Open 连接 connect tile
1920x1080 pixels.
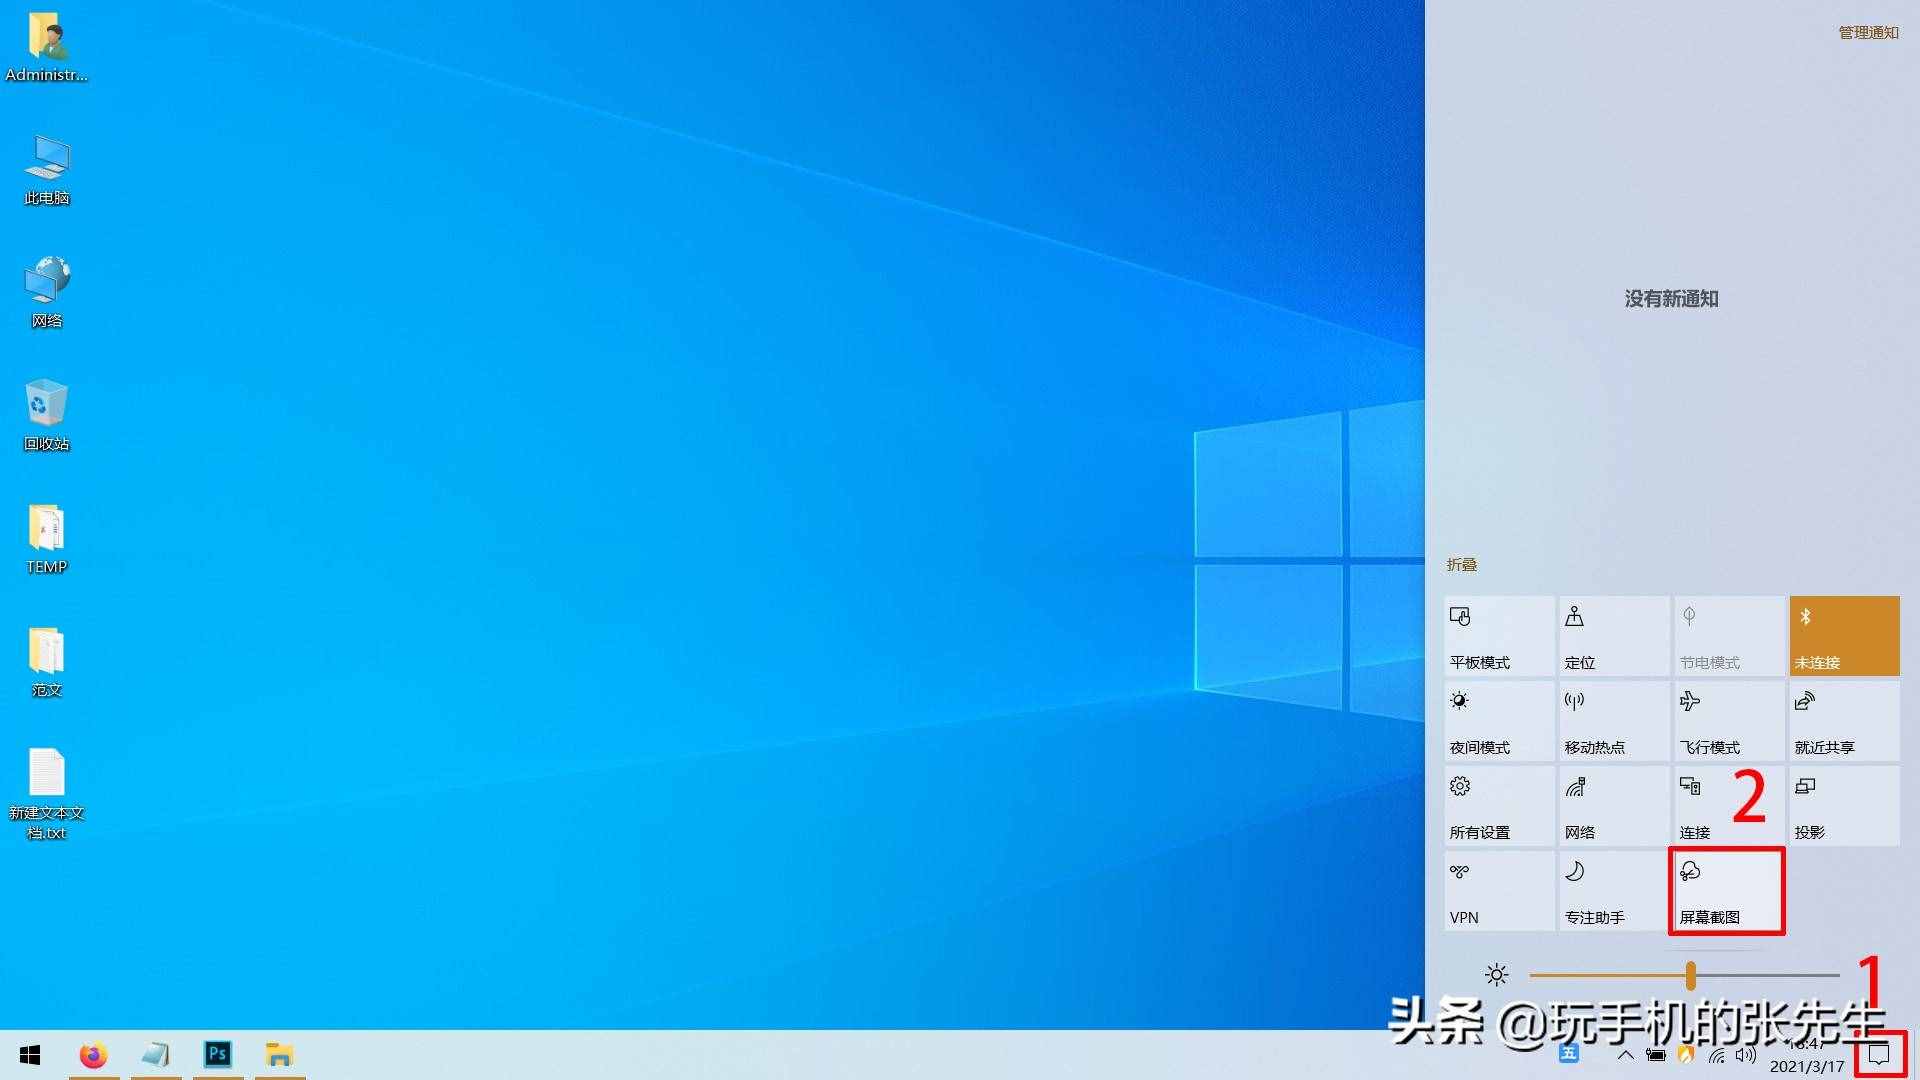[x=1729, y=806]
